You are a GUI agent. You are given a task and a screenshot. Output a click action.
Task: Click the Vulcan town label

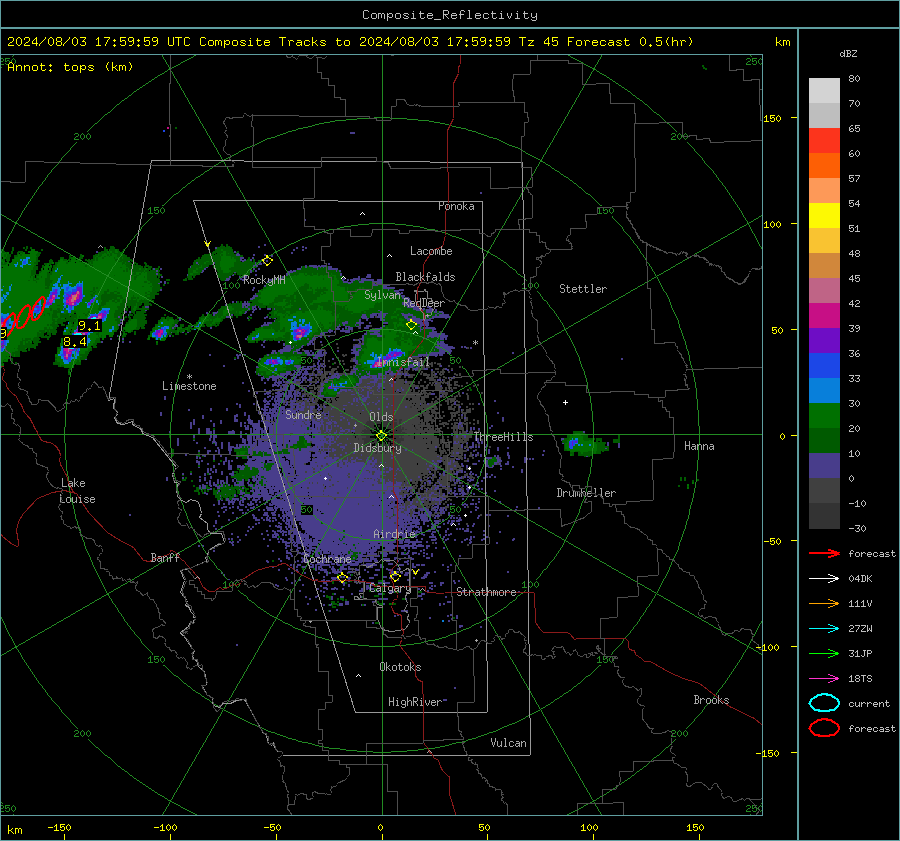tap(508, 743)
